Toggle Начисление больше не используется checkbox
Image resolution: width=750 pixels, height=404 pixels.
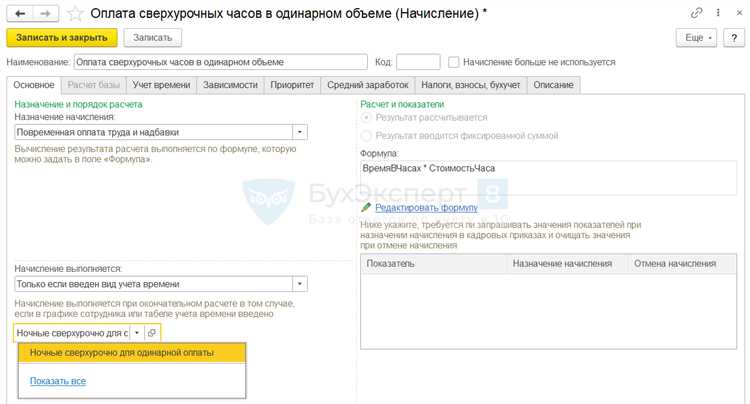point(453,62)
